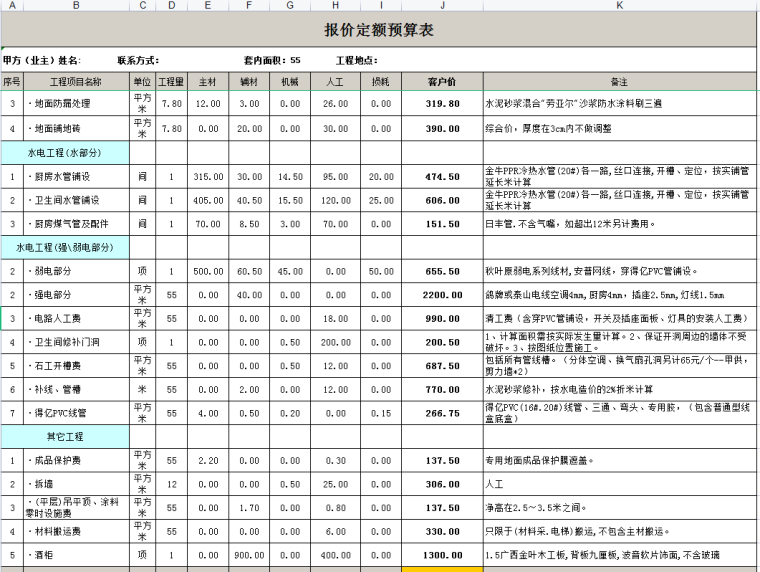Viewport: 760px width, 572px height.
Task: Click main material value 405.00
Action: (208, 200)
